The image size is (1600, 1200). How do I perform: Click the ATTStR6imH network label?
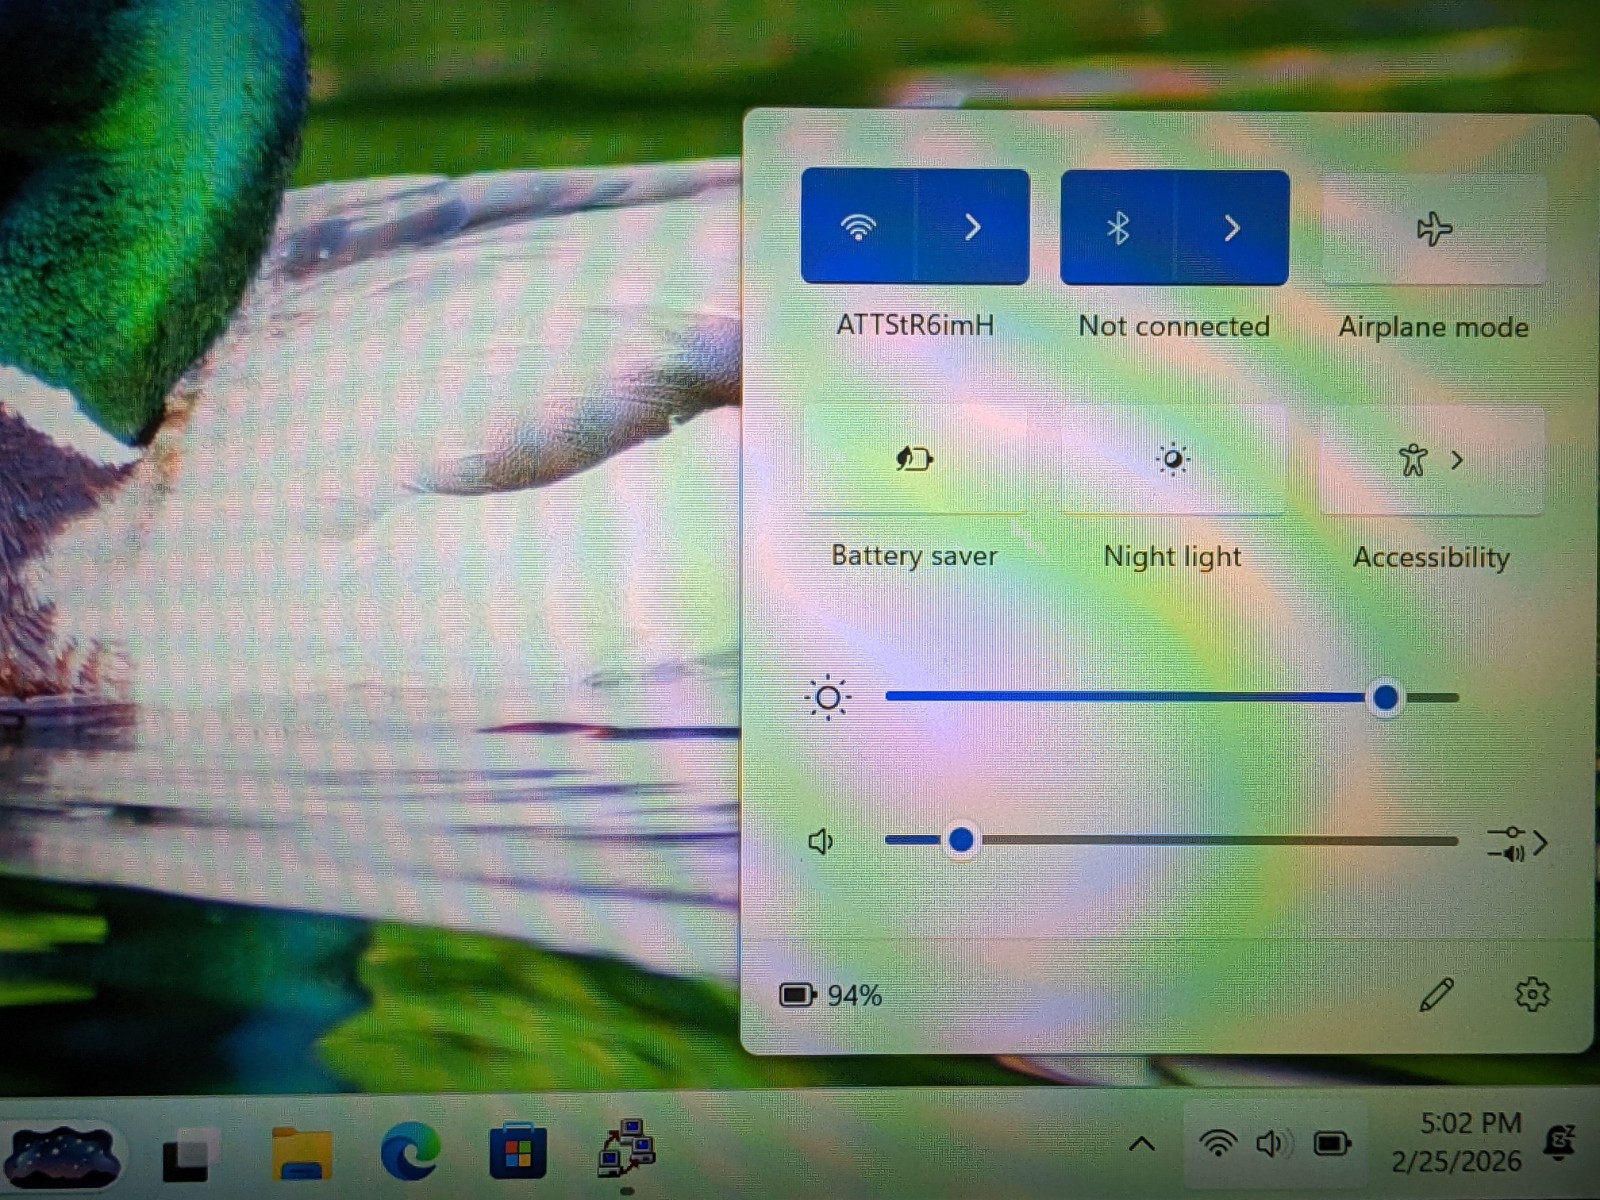915,325
